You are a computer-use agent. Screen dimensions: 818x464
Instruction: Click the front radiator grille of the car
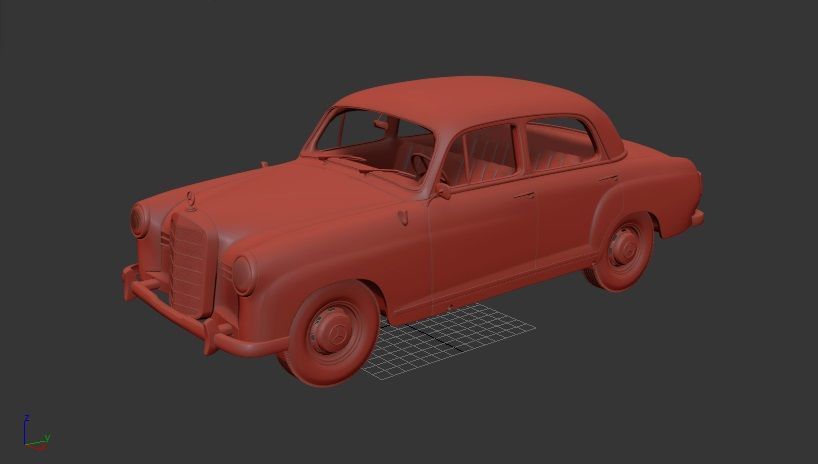click(x=190, y=265)
